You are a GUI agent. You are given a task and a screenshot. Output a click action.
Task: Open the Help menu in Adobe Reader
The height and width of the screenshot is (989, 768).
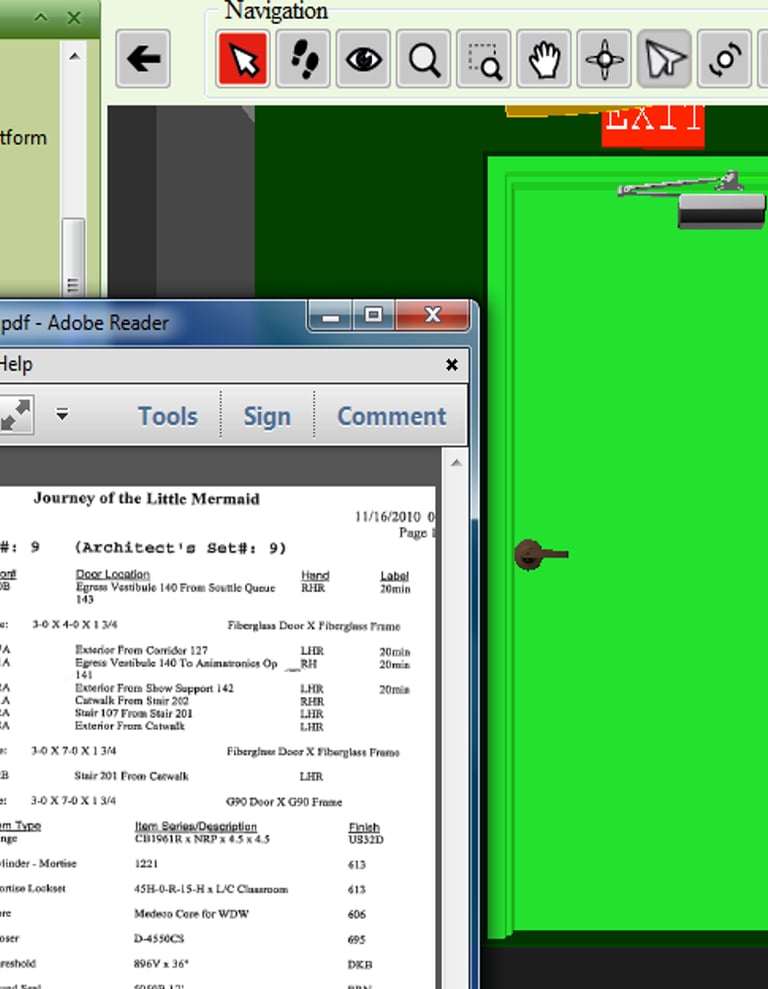pyautogui.click(x=16, y=364)
